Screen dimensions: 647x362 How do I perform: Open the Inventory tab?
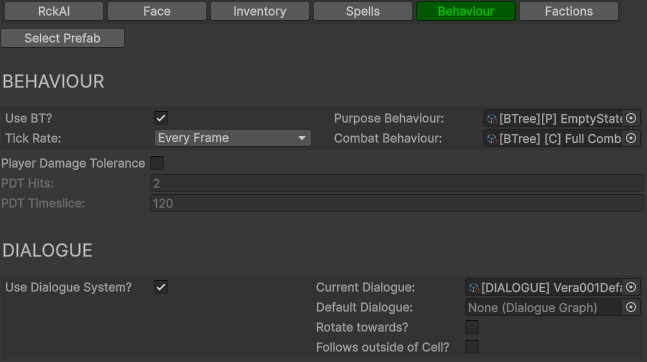coord(260,11)
